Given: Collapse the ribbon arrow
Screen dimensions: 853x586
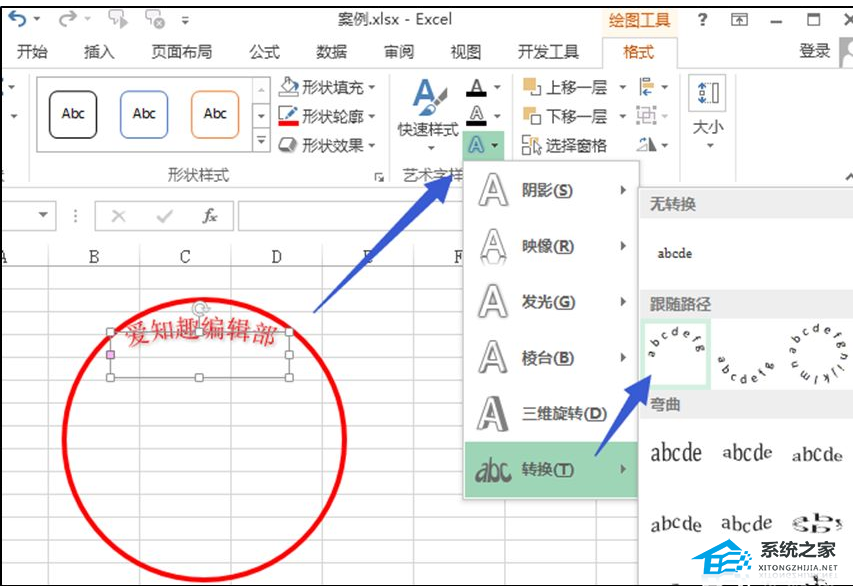Looking at the screenshot, I should [849, 177].
